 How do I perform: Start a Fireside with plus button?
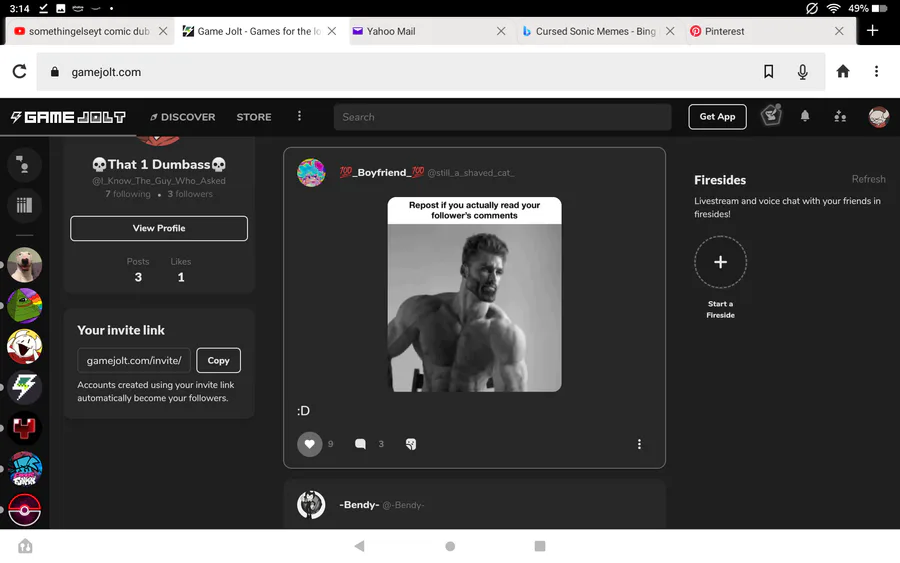click(x=720, y=262)
